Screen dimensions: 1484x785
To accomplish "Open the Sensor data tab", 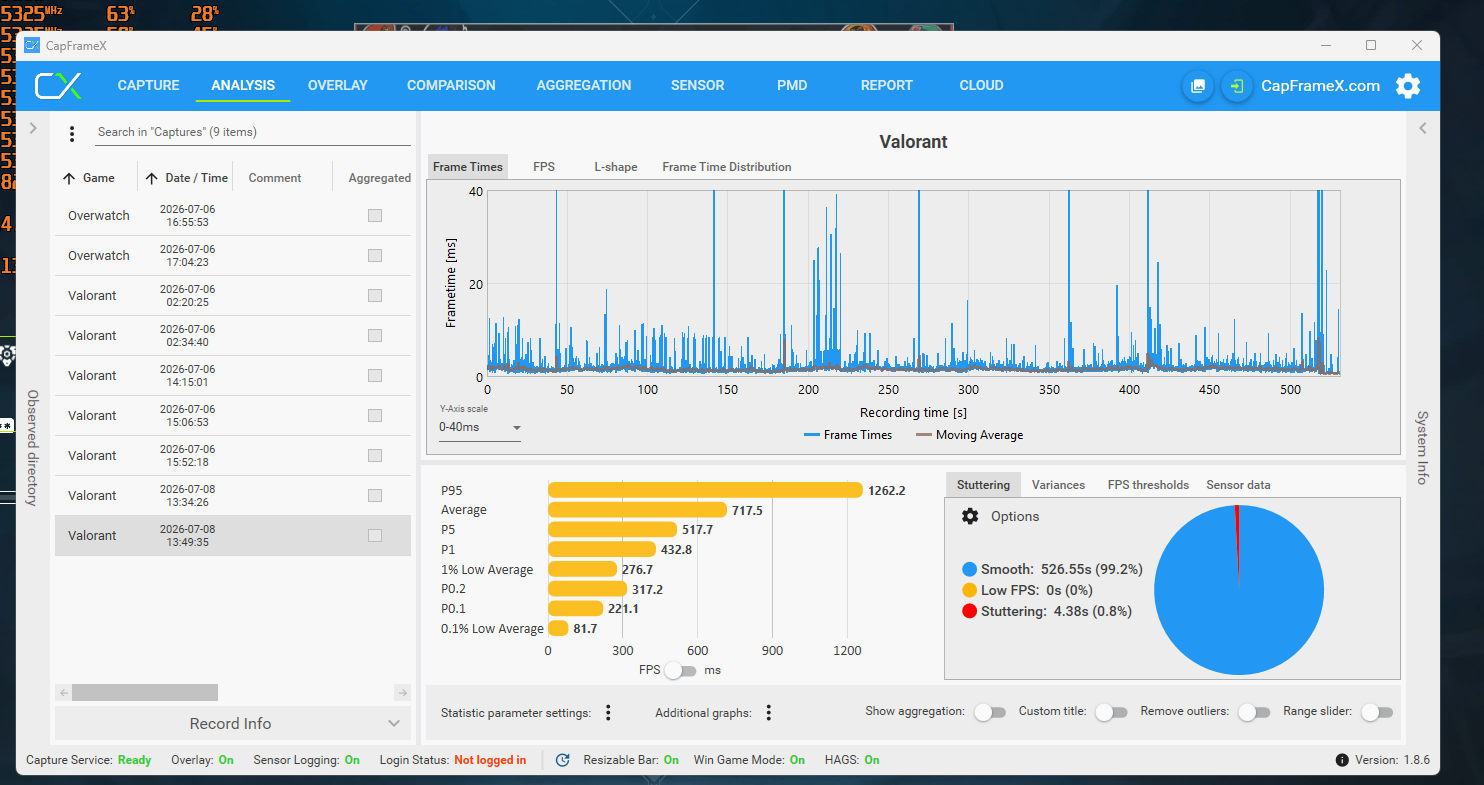I will tap(1238, 485).
